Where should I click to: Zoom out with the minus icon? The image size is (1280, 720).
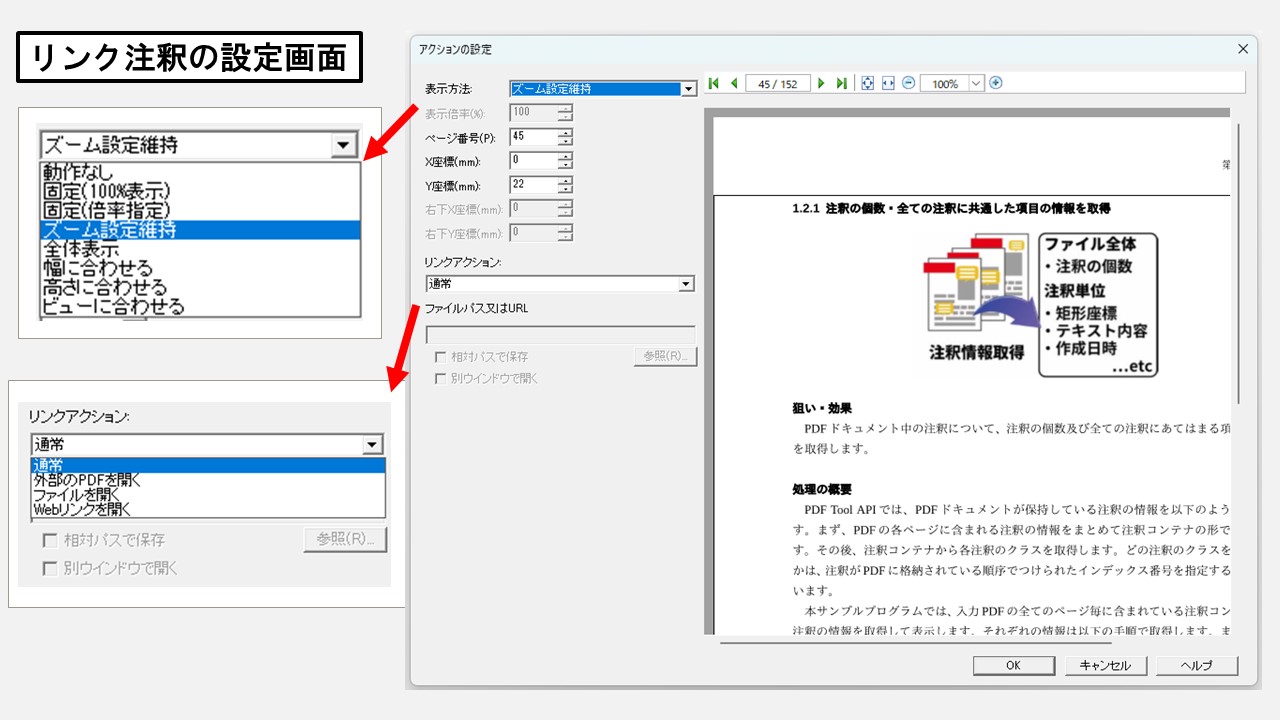[x=908, y=84]
